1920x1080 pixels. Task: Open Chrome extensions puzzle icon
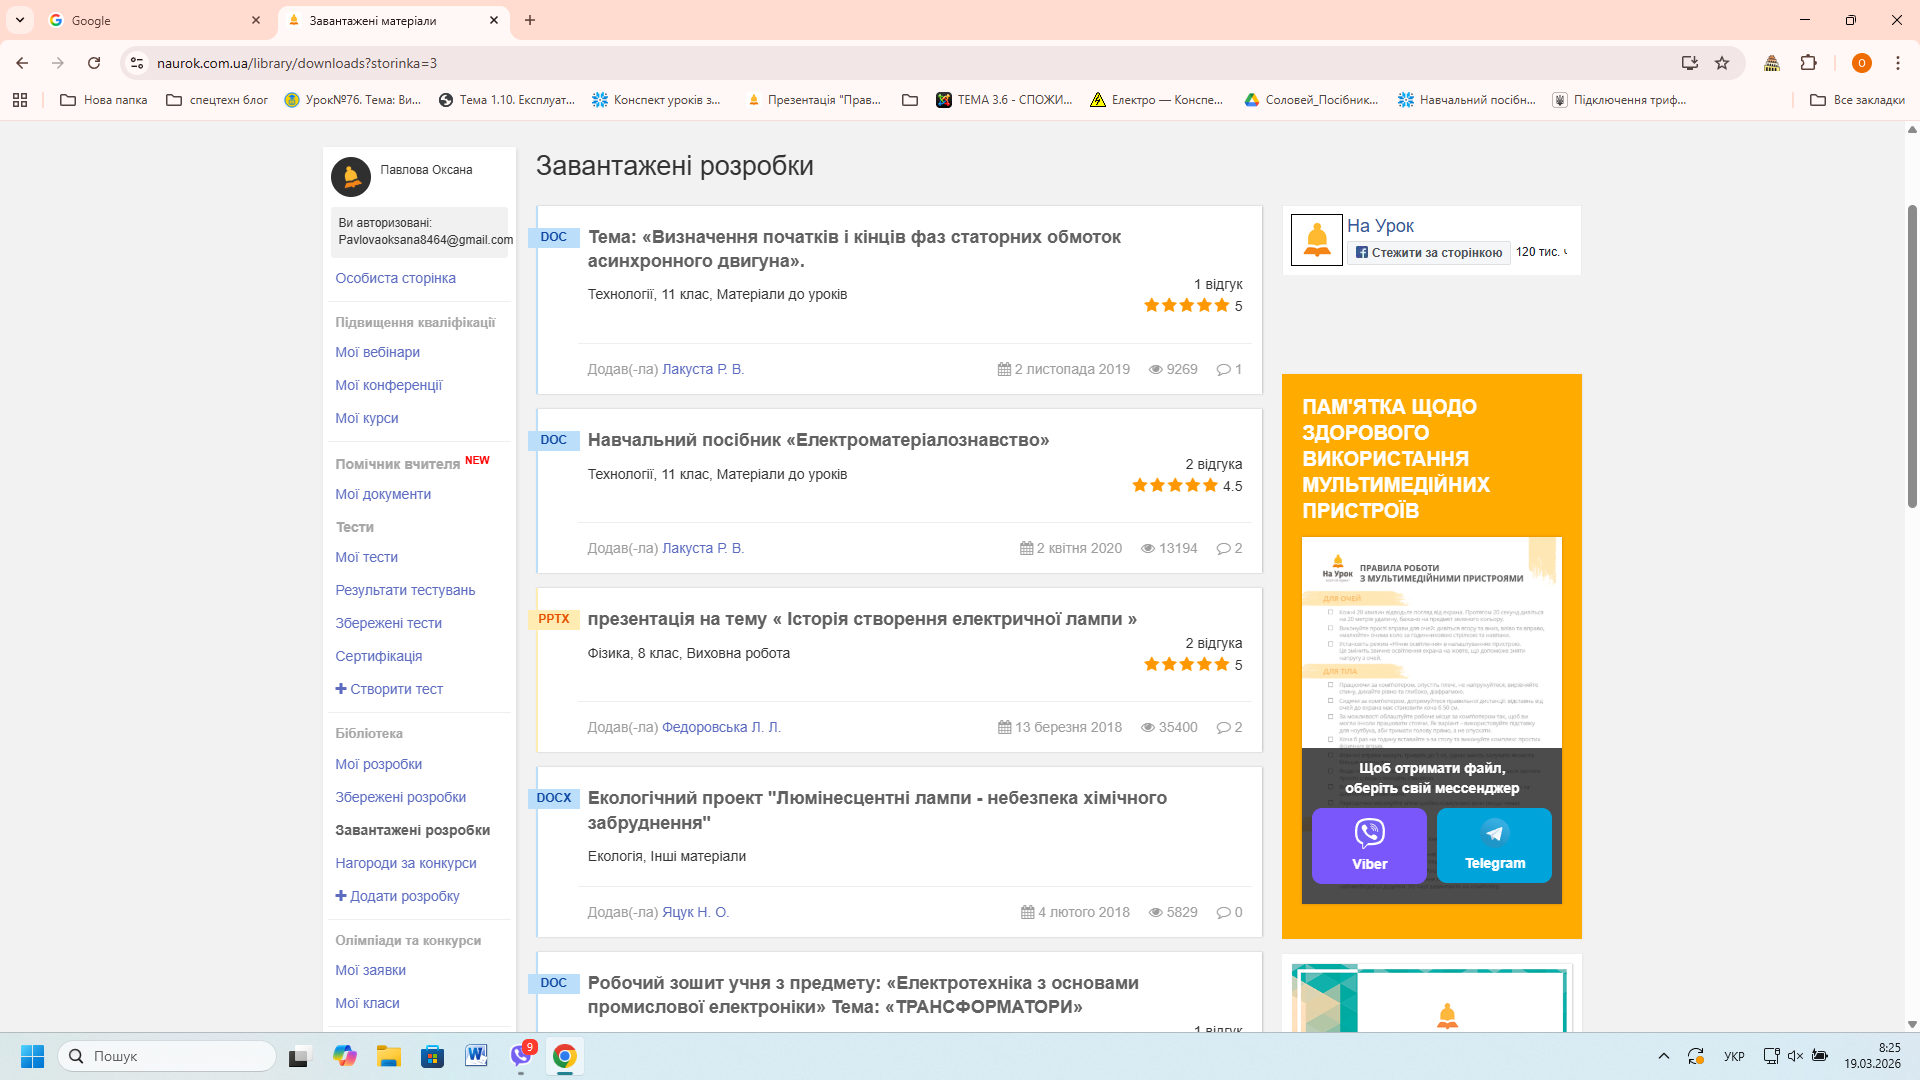click(x=1808, y=63)
